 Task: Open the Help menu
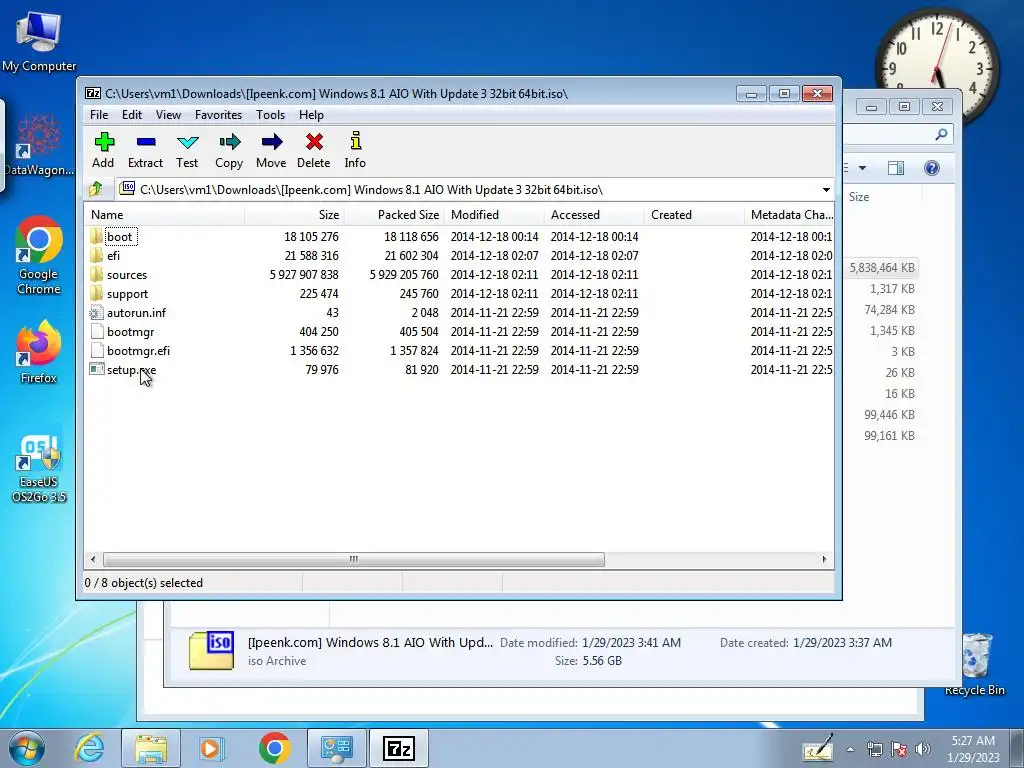pyautogui.click(x=312, y=114)
